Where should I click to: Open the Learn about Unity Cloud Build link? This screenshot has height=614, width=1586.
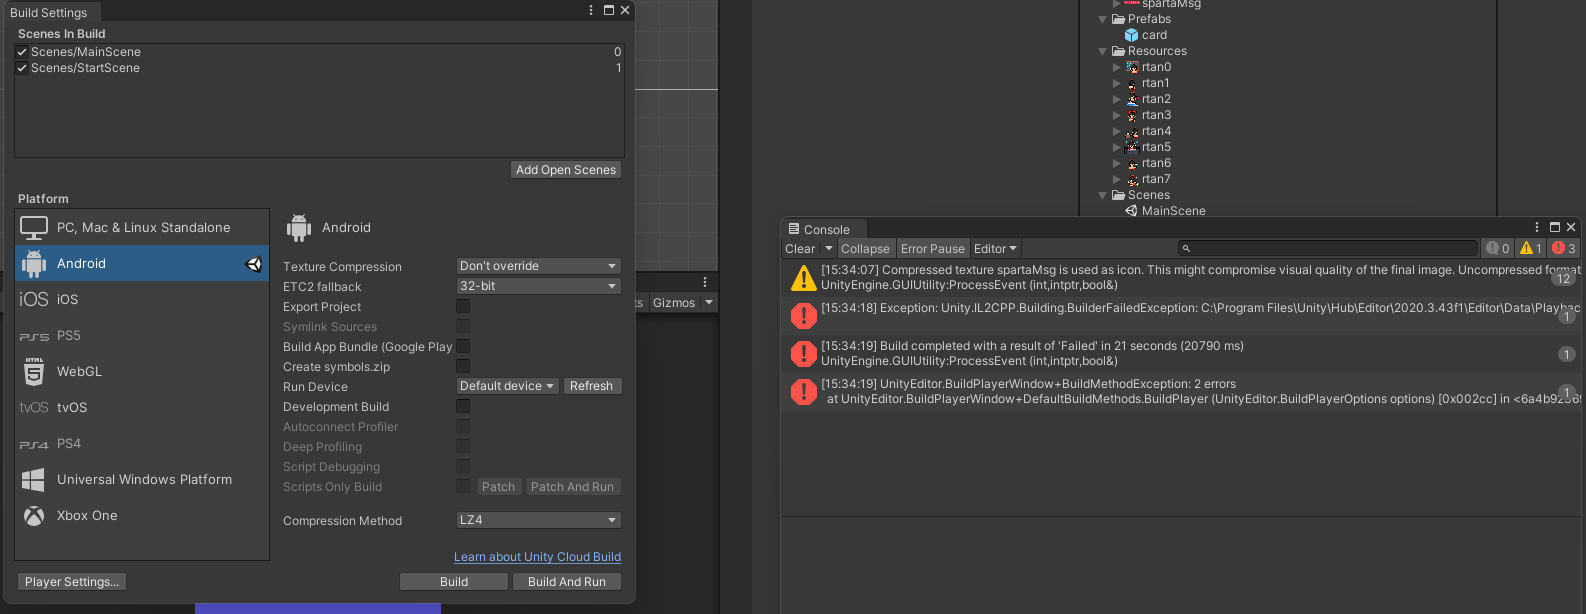pos(537,557)
